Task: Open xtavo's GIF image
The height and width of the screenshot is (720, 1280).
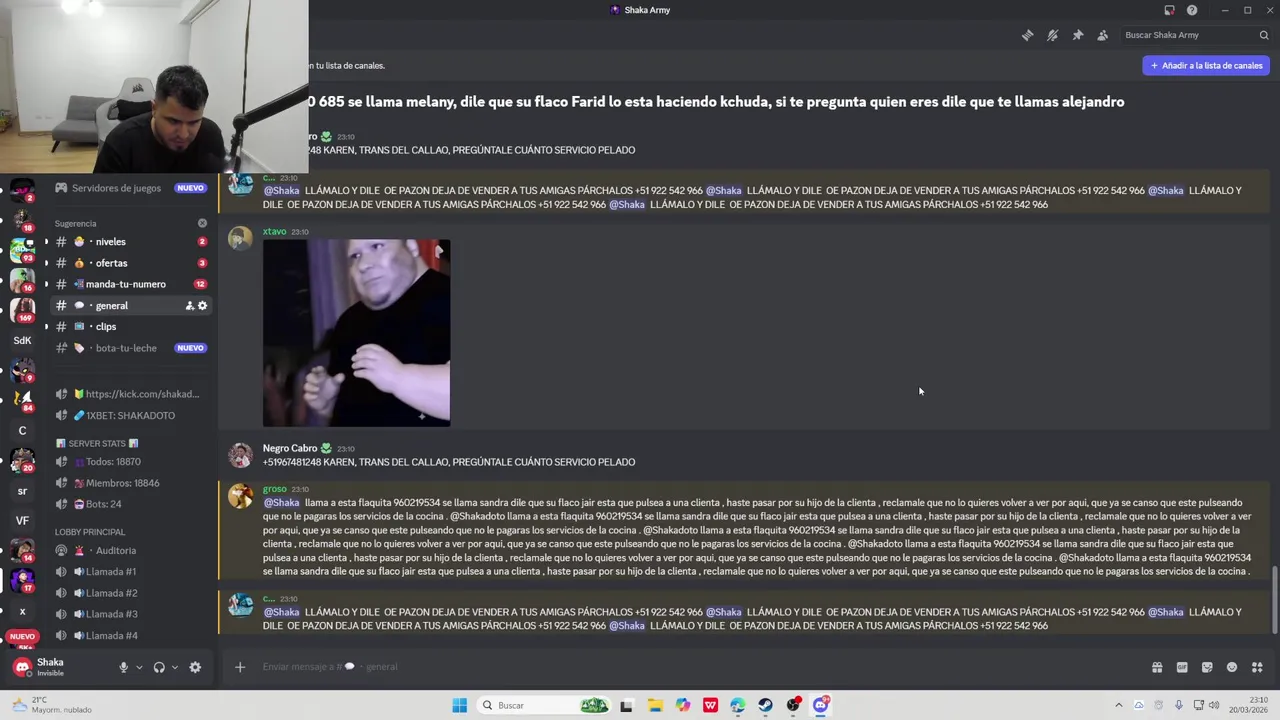Action: coord(356,333)
